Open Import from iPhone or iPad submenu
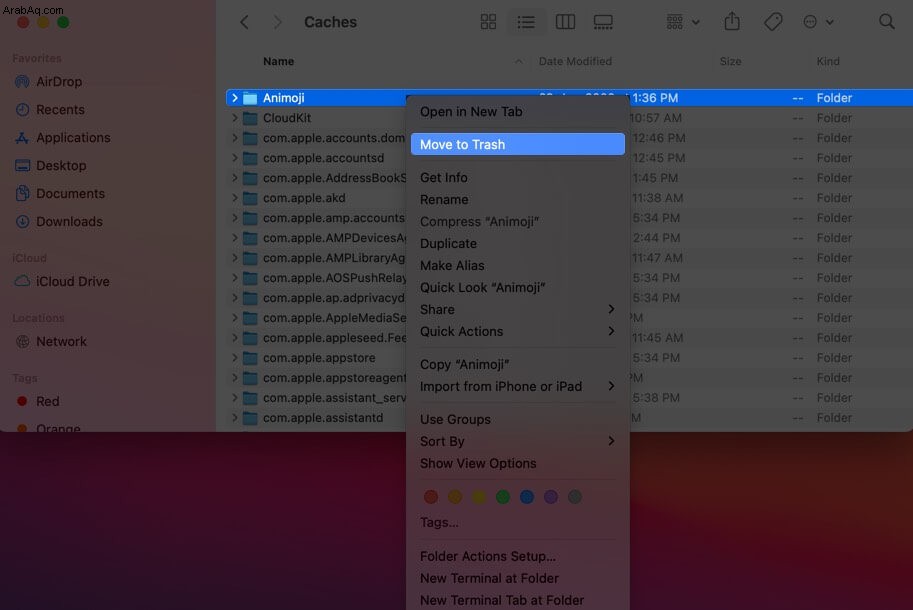Image resolution: width=913 pixels, height=610 pixels. click(518, 386)
